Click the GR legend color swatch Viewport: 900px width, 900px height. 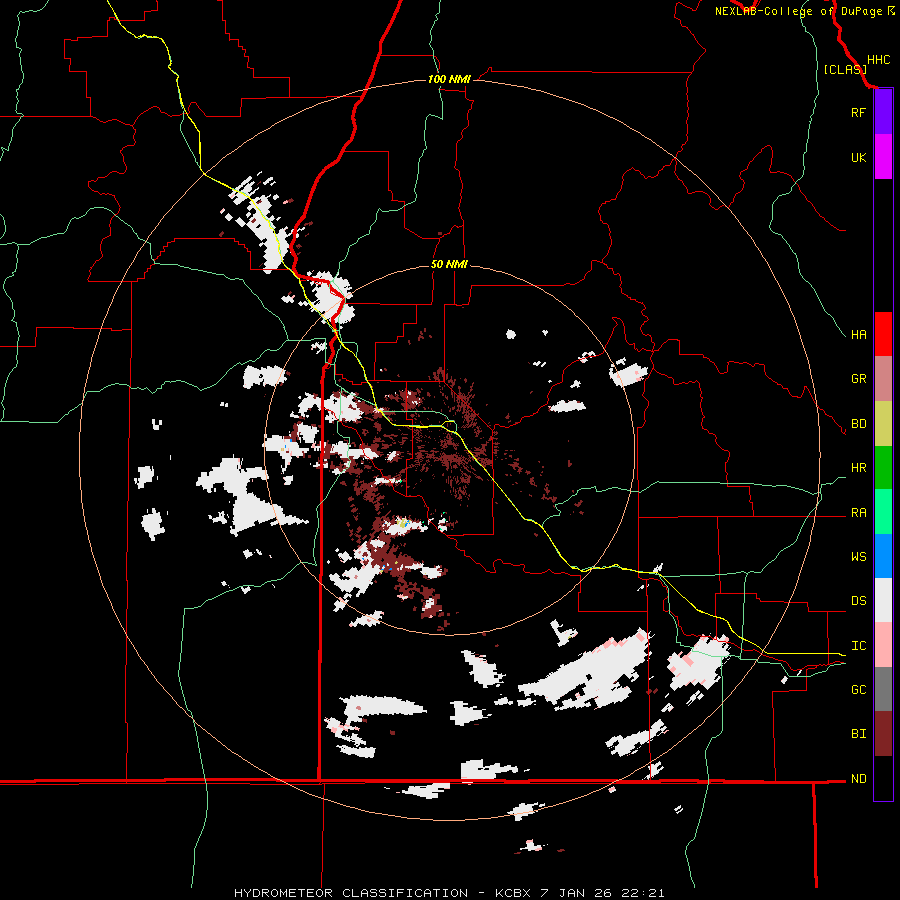pyautogui.click(x=883, y=379)
